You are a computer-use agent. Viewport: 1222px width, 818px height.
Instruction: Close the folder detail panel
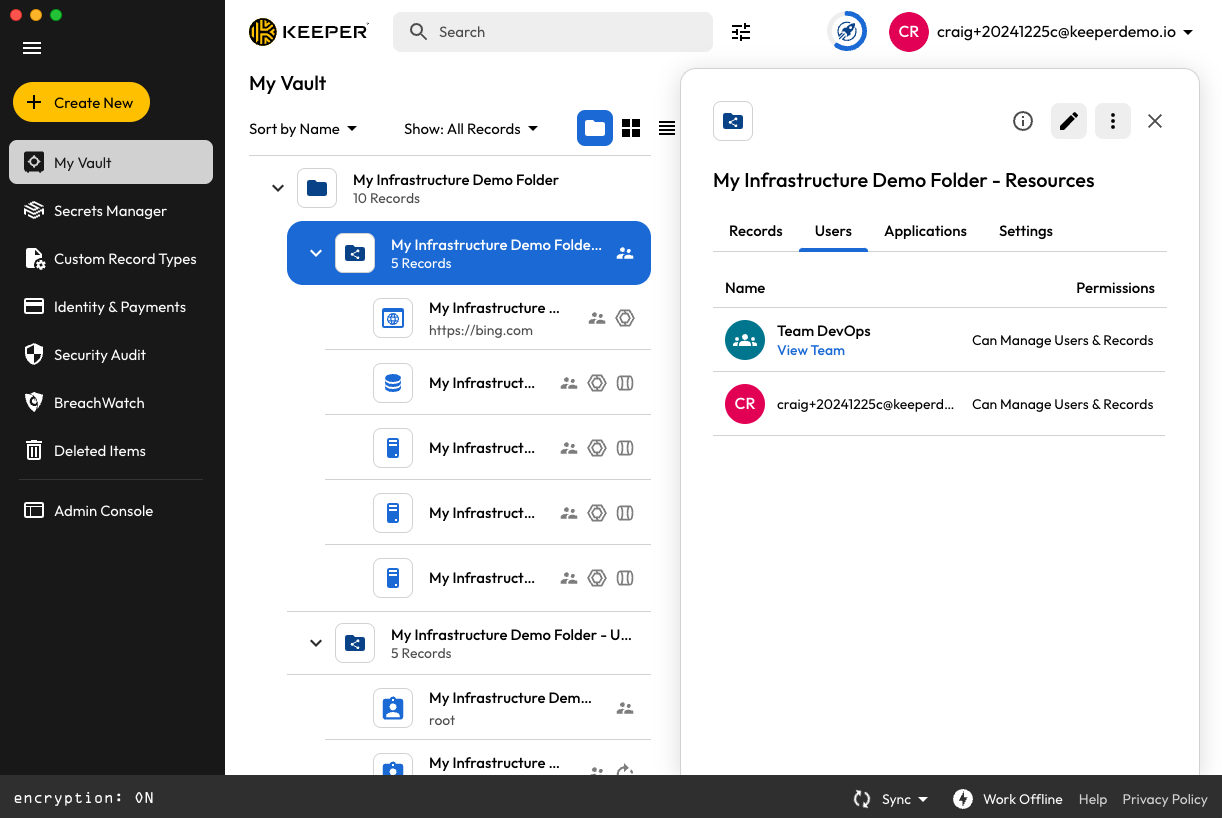[1155, 121]
